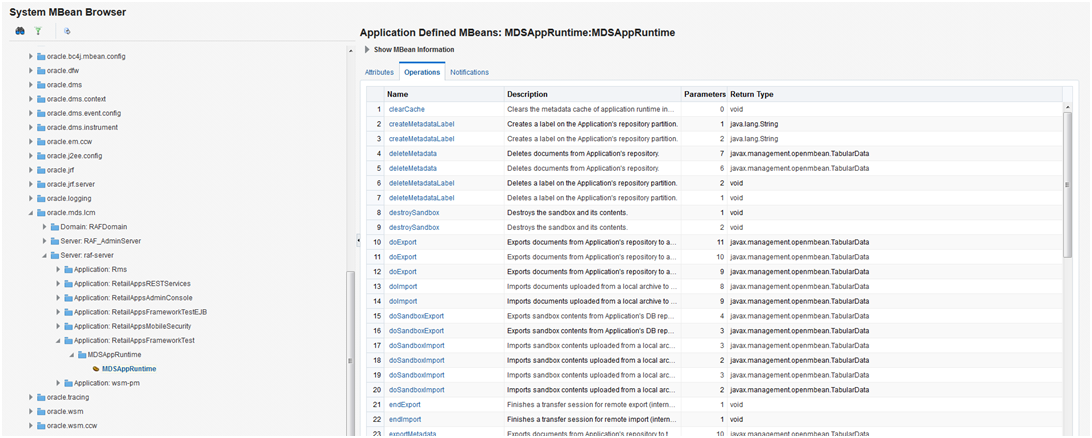Expand the Application: wsm-pm node

58,383
